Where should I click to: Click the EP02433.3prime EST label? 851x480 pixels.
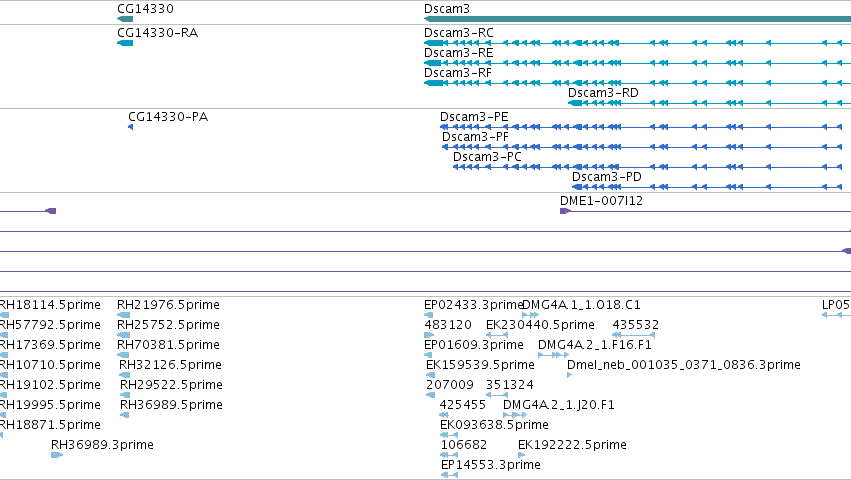pyautogui.click(x=473, y=305)
